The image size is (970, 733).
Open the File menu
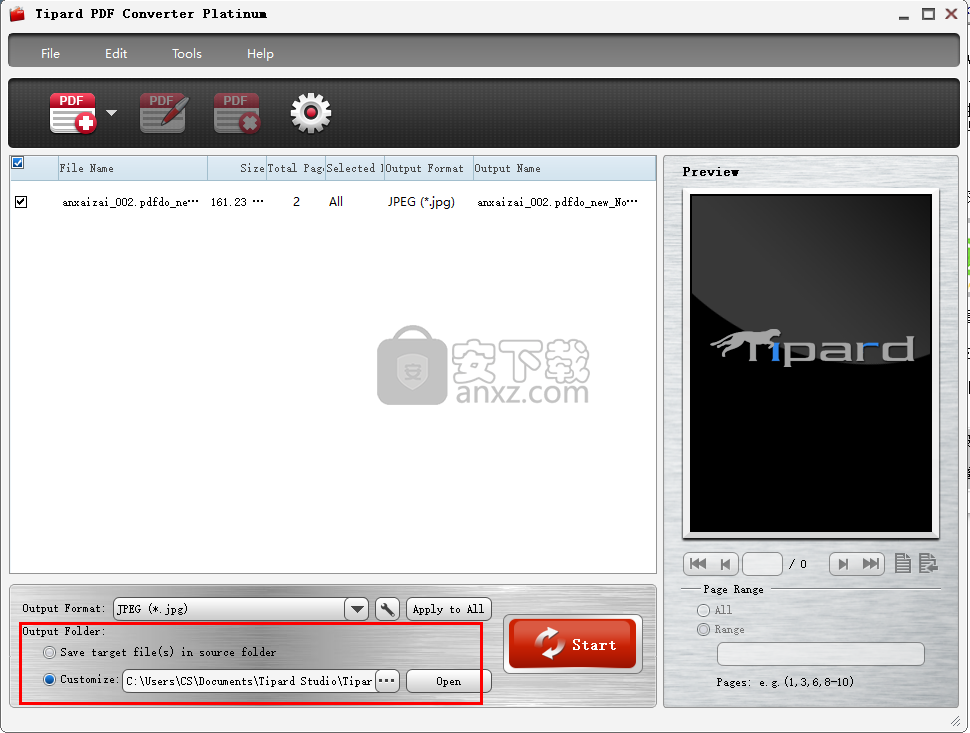pos(50,54)
